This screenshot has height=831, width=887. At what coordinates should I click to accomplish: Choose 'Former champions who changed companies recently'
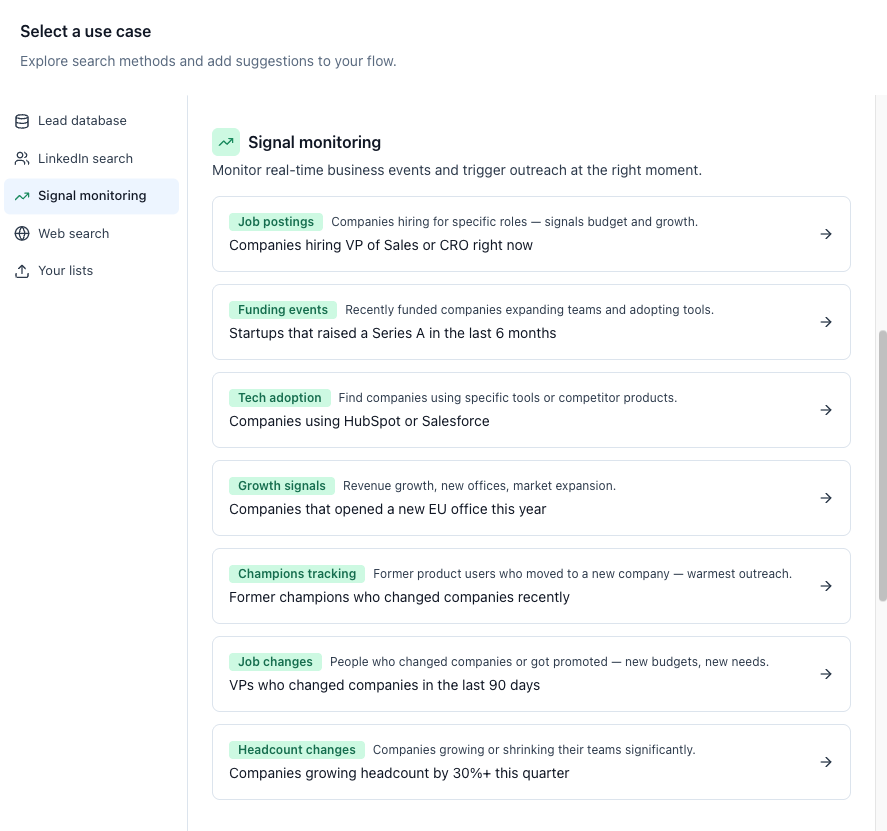pyautogui.click(x=399, y=597)
